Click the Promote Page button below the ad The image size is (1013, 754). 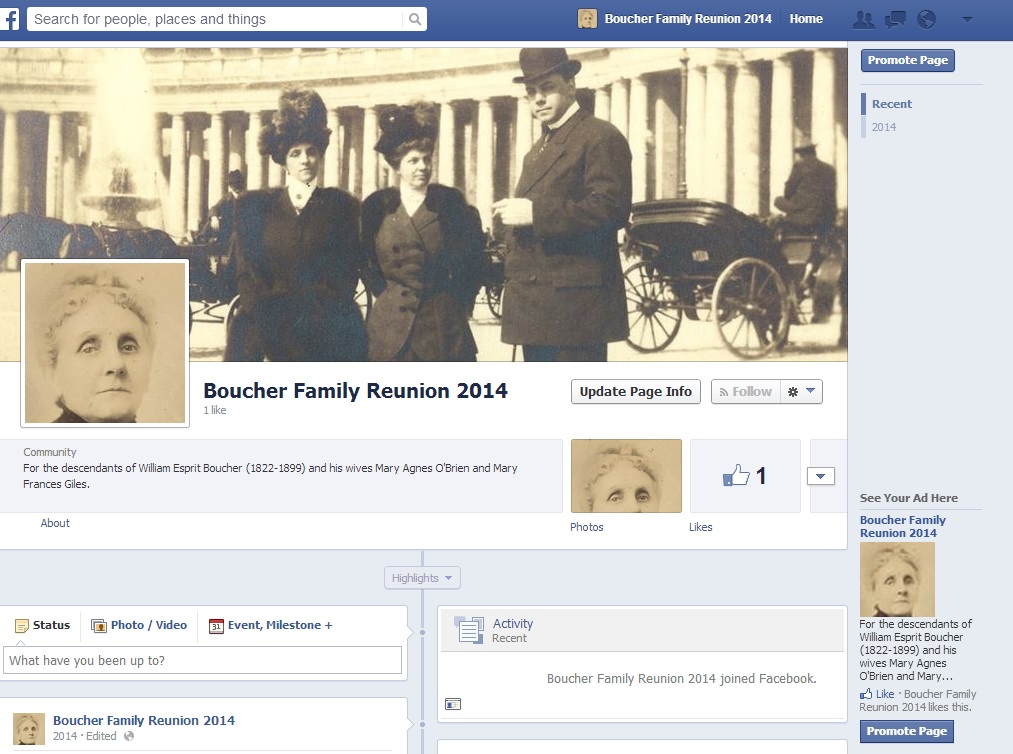coord(906,731)
